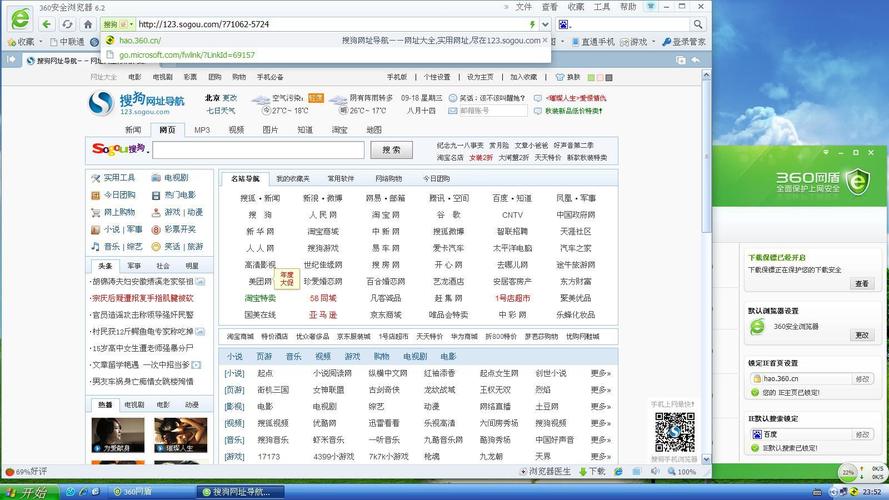Viewport: 889px width, 500px height.
Task: Click the browser back arrow button
Action: point(45,24)
